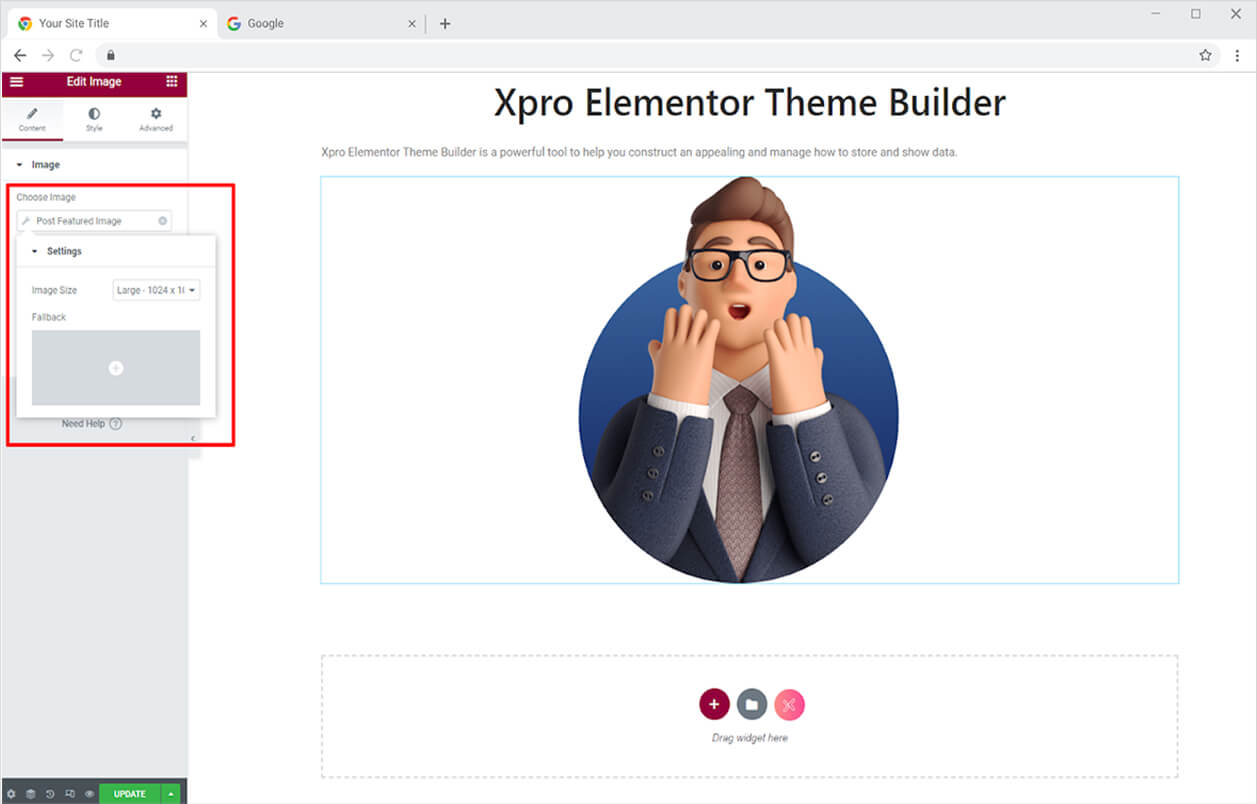
Task: Go forward in the browser
Action: pos(47,55)
